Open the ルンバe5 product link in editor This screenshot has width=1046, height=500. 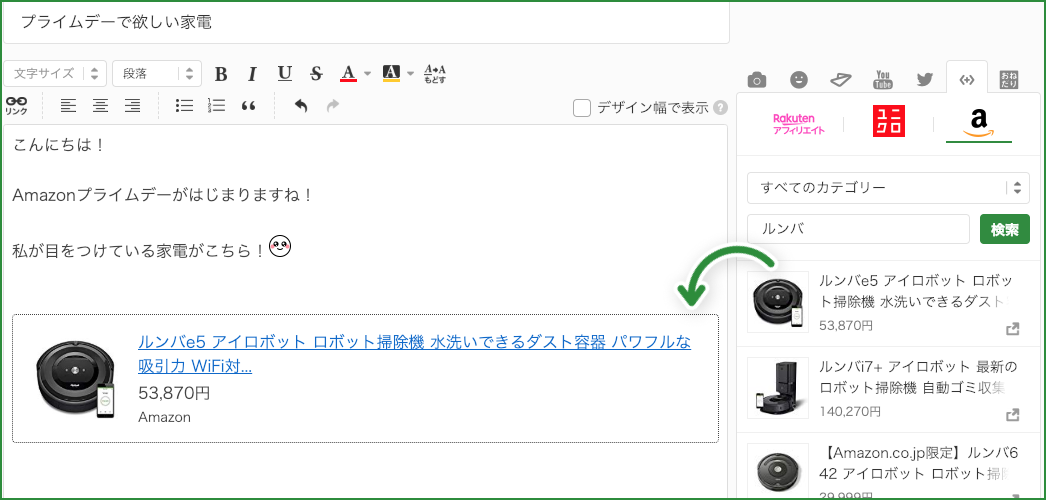pos(414,354)
